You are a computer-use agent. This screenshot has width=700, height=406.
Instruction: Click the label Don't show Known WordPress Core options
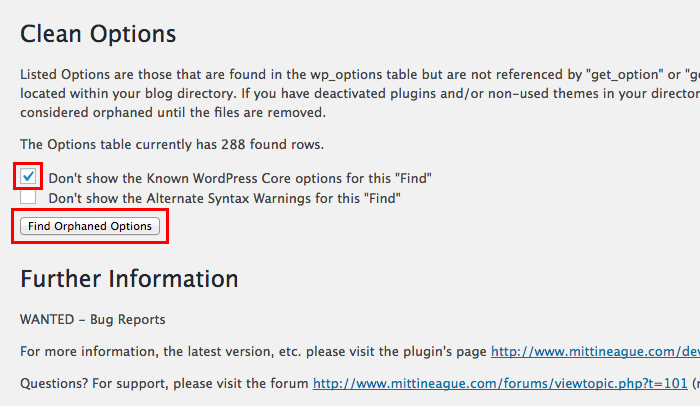tap(240, 178)
